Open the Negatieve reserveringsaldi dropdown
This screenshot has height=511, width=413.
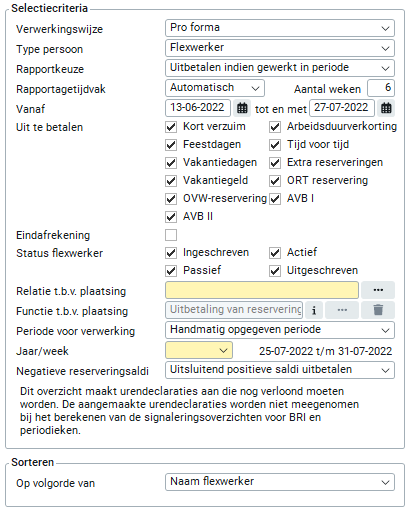(280, 370)
